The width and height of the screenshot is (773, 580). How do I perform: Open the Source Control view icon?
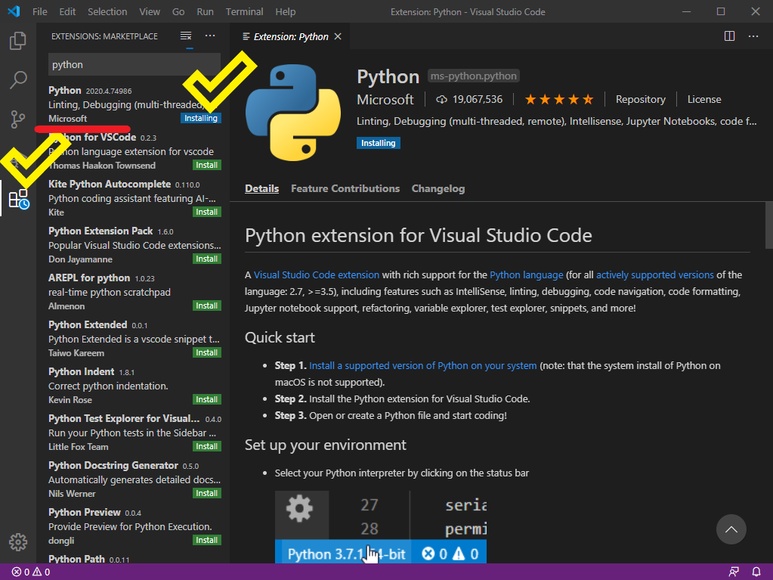click(x=18, y=119)
